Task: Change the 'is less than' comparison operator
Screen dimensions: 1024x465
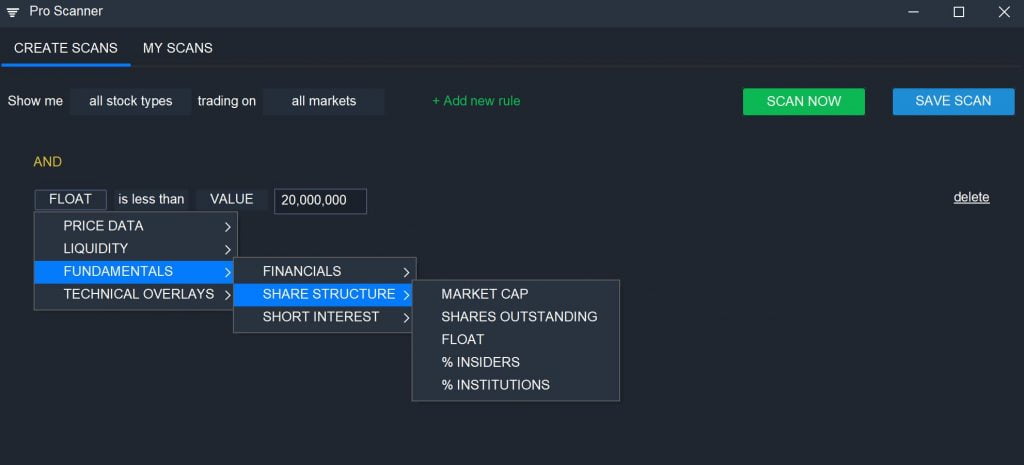Action: click(x=151, y=200)
